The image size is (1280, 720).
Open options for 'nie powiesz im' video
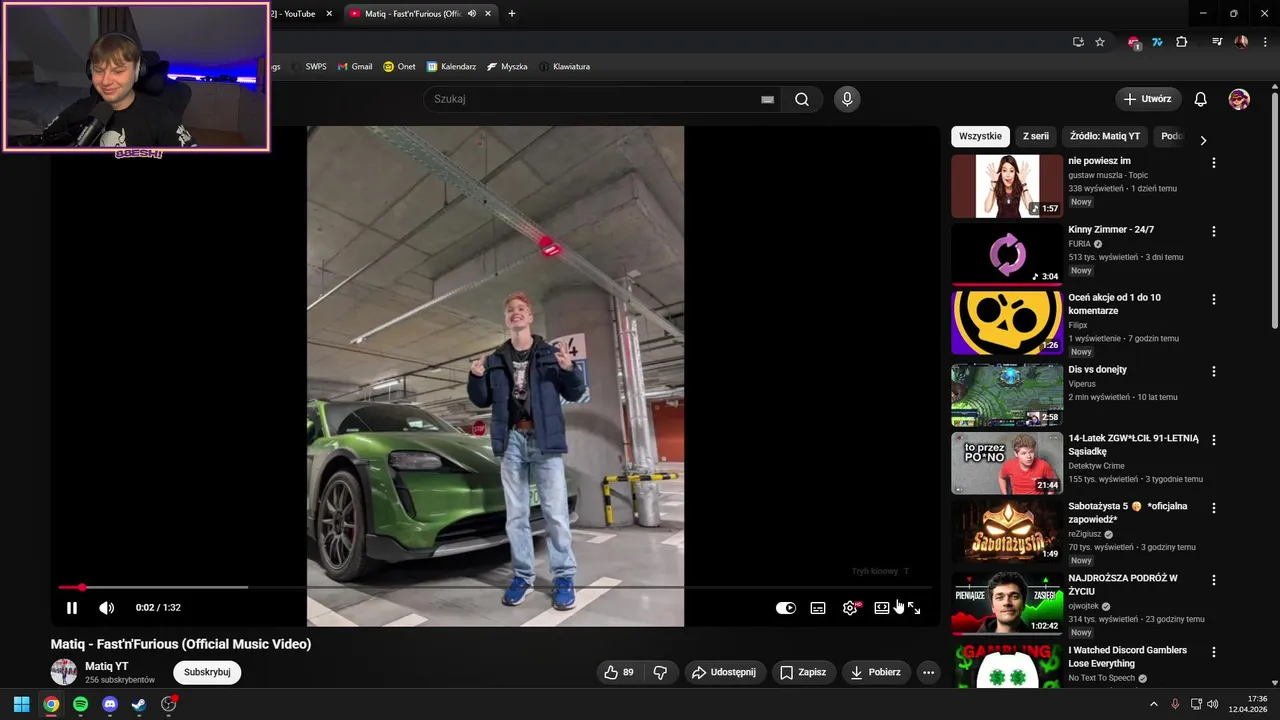tap(1214, 162)
